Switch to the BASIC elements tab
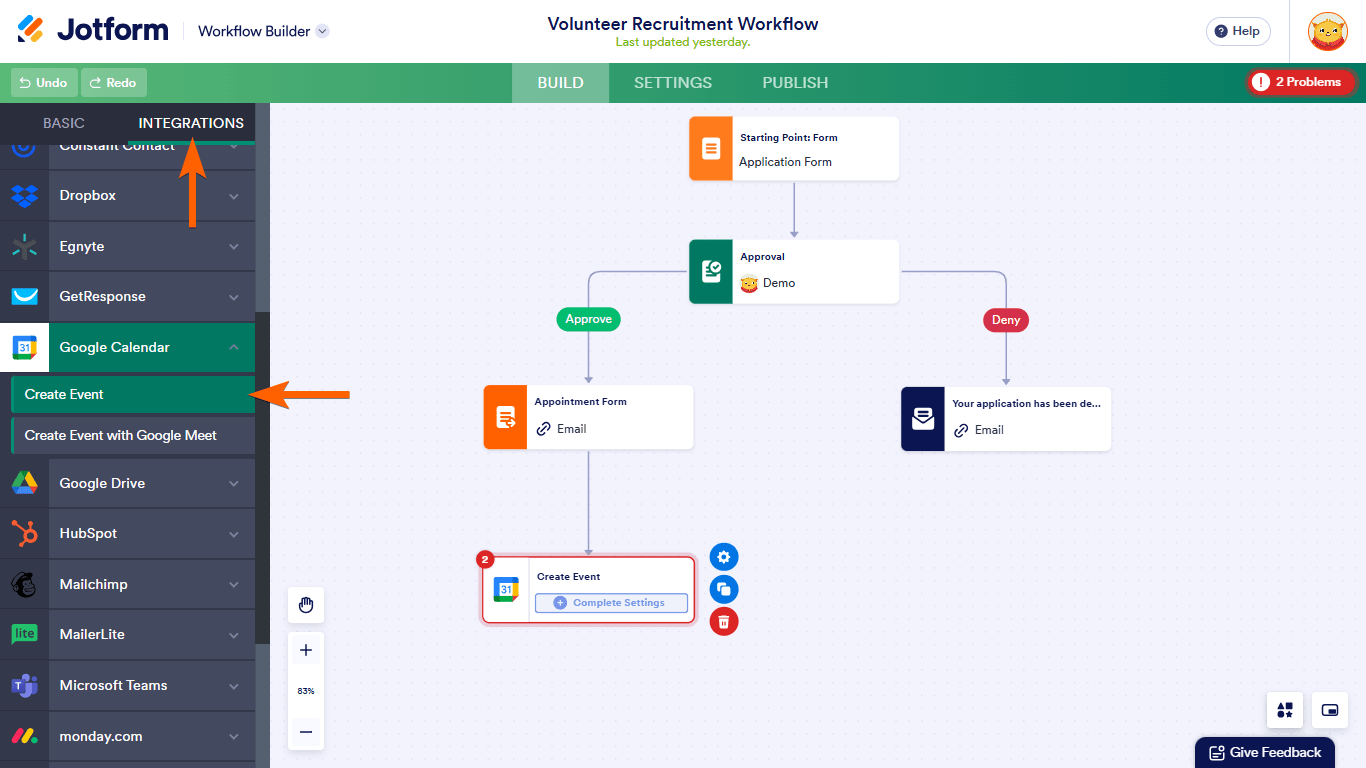This screenshot has height=768, width=1366. pyautogui.click(x=64, y=123)
